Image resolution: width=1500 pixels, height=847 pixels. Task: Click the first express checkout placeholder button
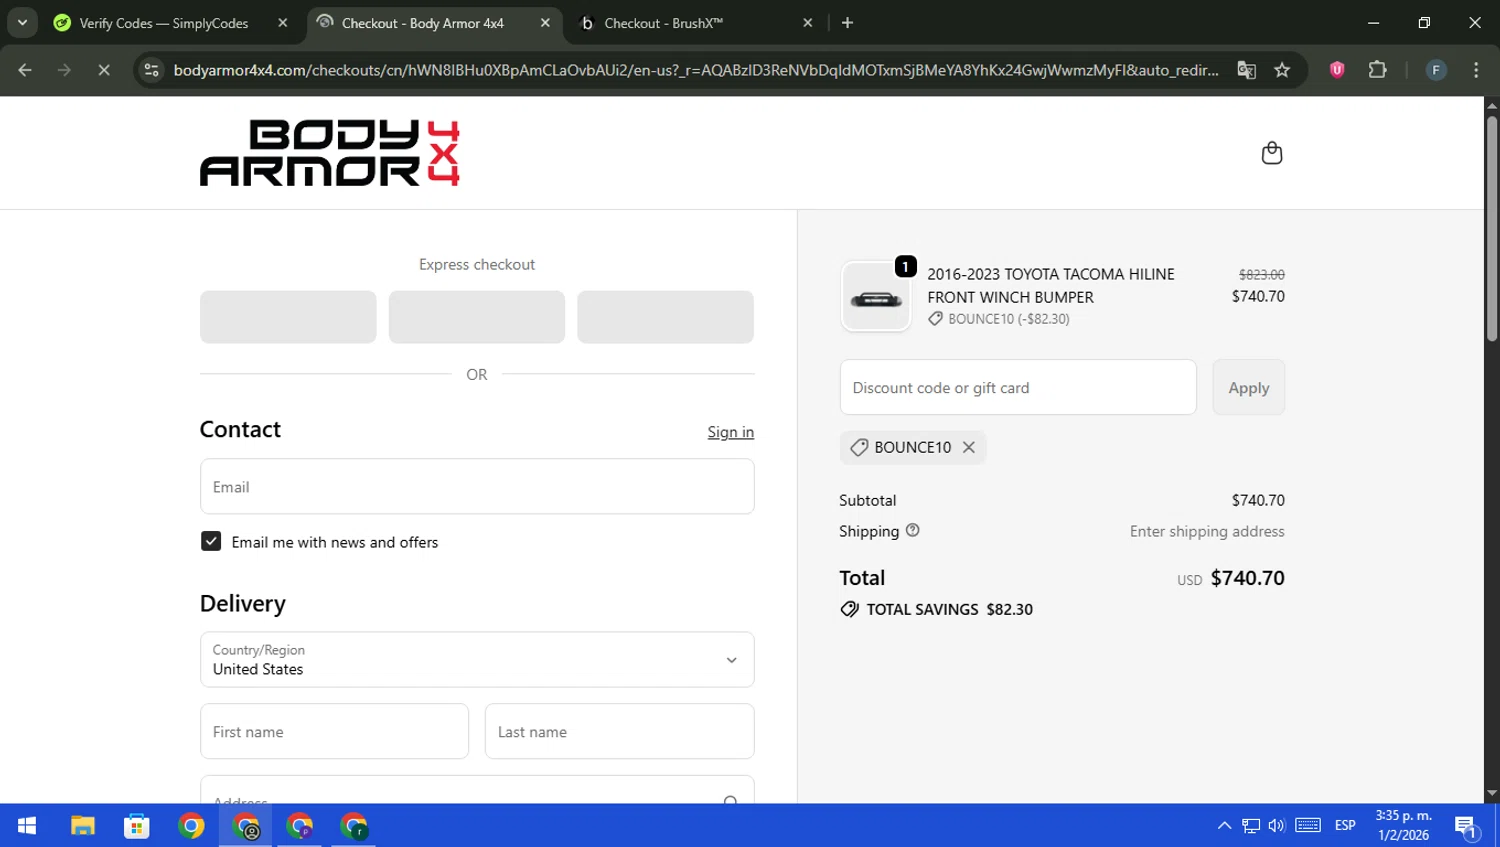coord(288,317)
